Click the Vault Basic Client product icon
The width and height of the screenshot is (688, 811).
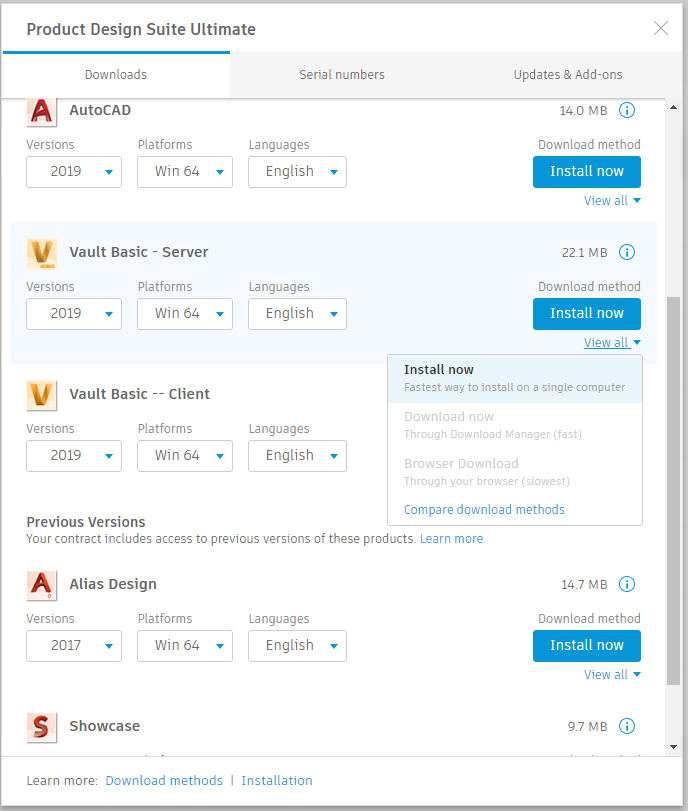click(x=41, y=395)
